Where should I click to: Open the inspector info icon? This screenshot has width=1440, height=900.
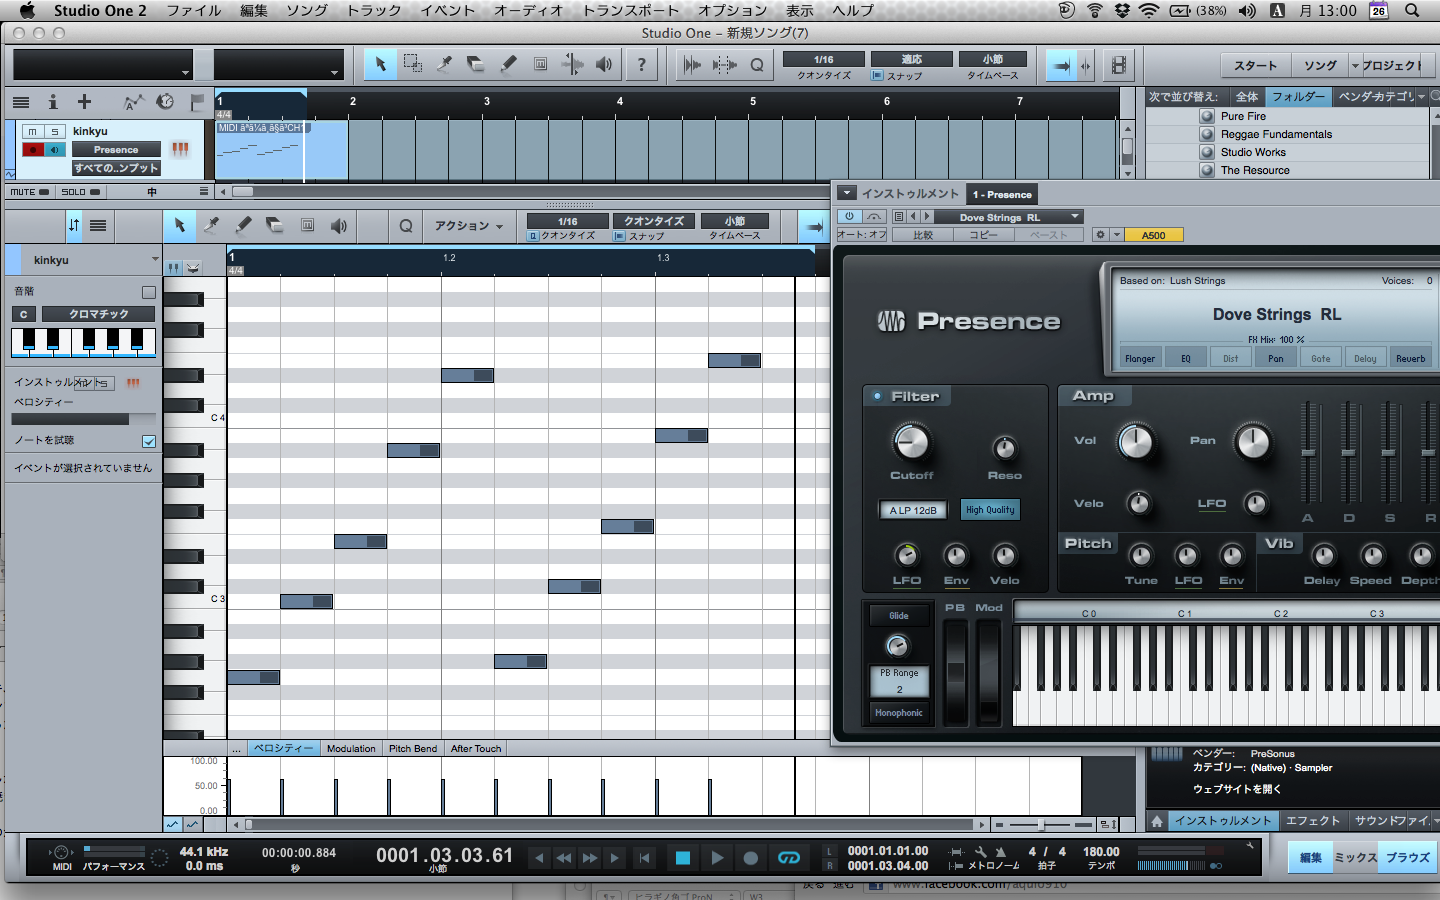coord(53,102)
